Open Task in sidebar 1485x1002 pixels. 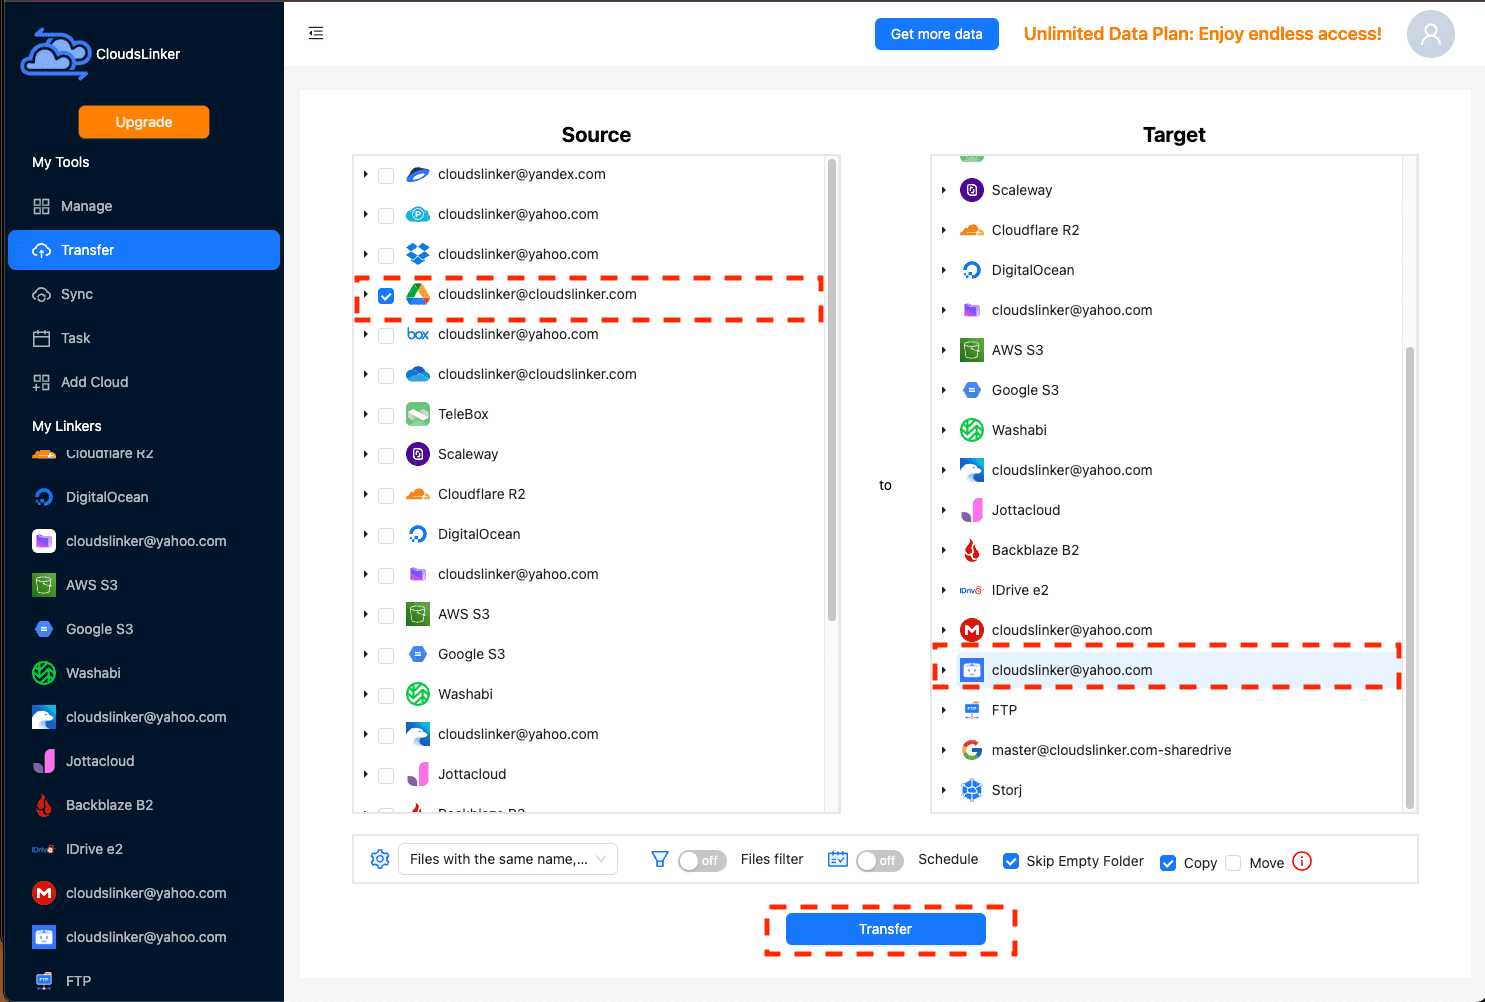pyautogui.click(x=144, y=338)
